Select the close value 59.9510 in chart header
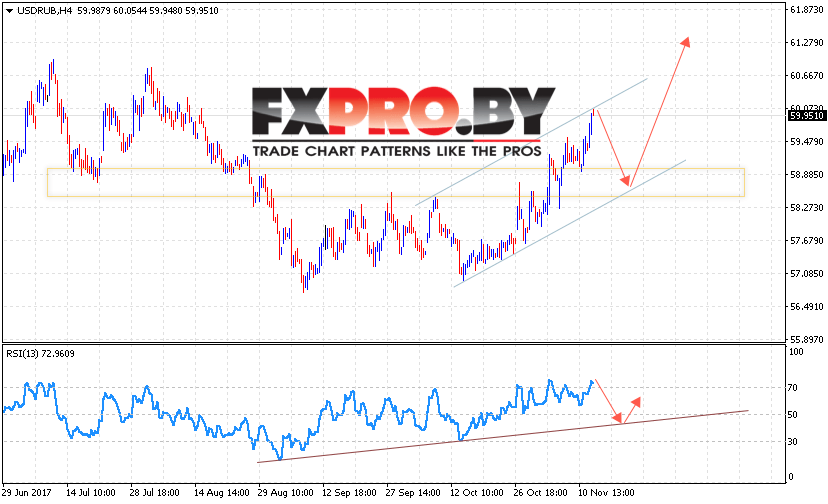828x504 pixels. [x=201, y=11]
